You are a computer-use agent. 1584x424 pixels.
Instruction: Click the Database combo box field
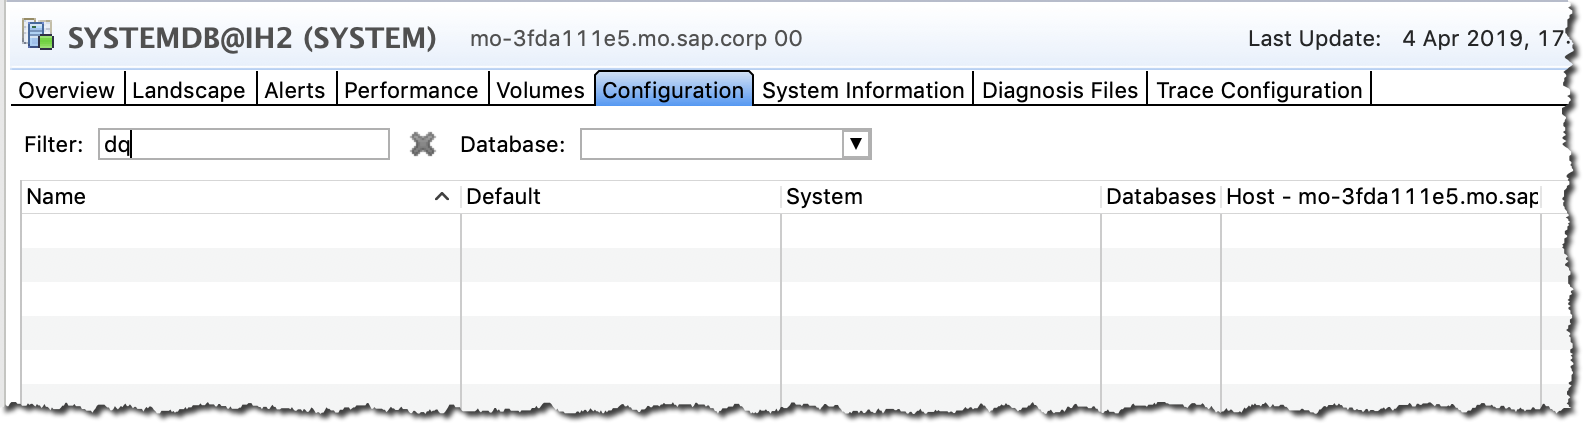(x=712, y=144)
